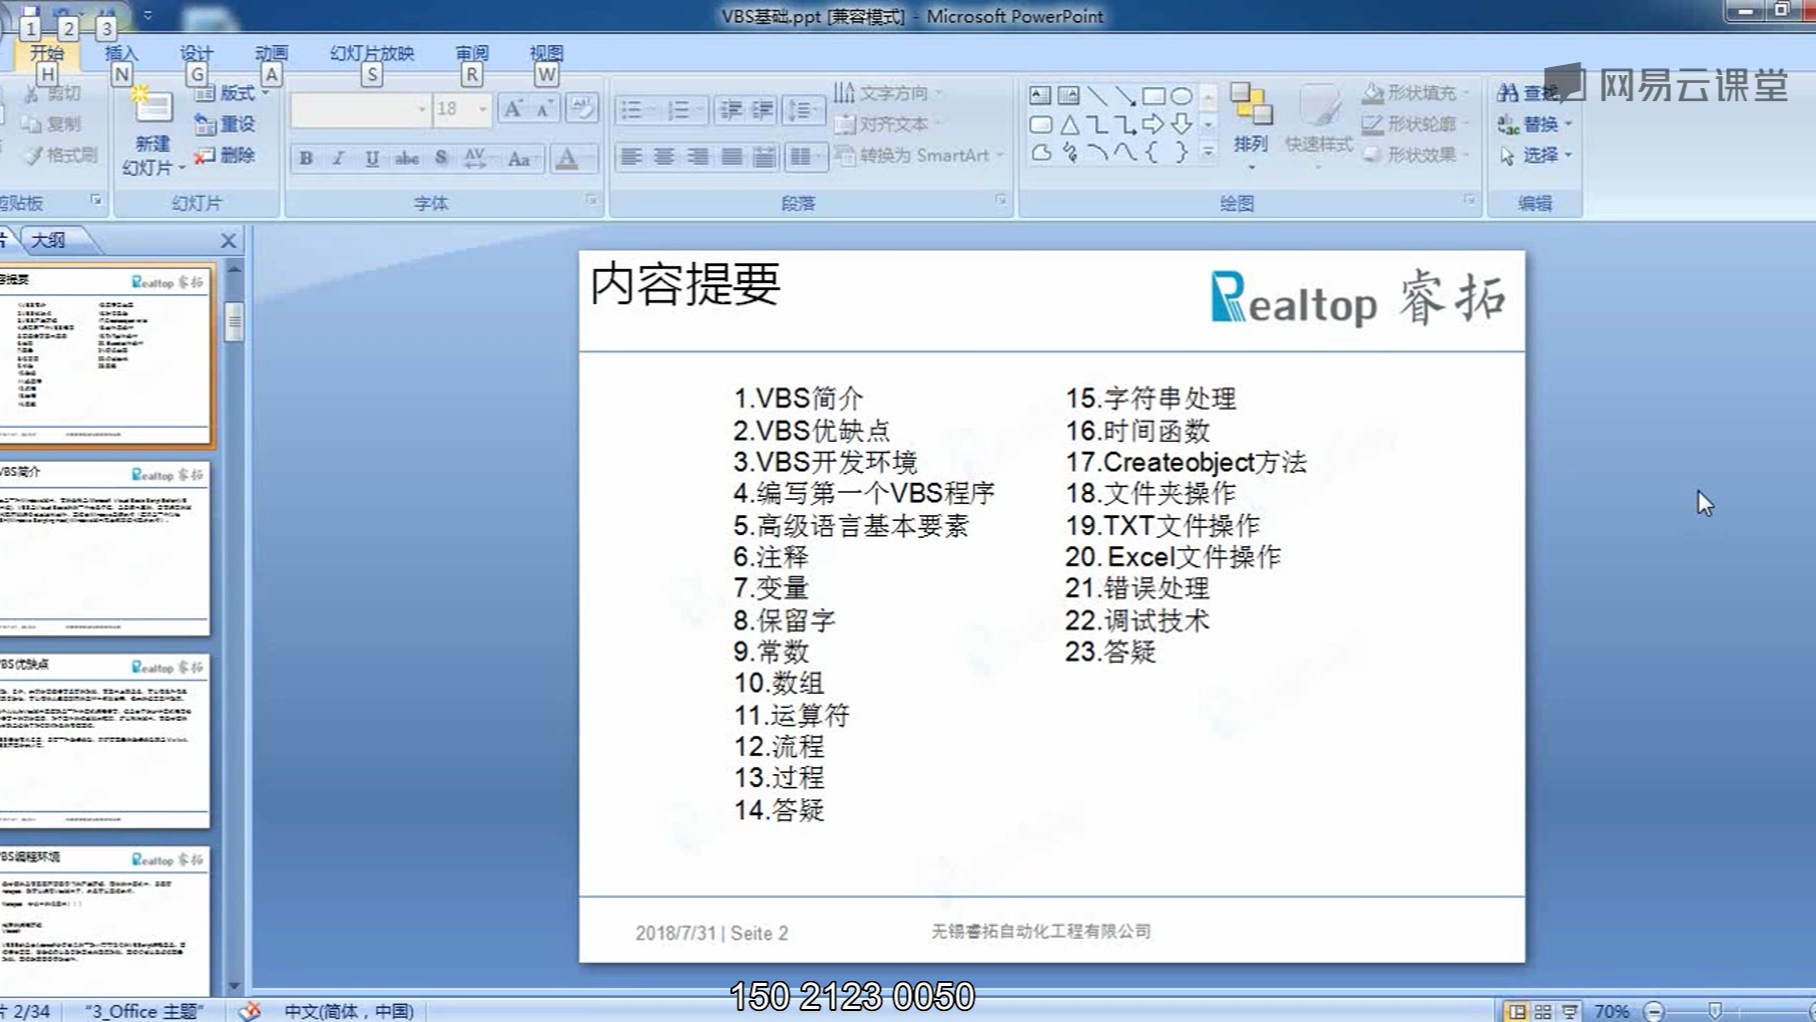The image size is (1816, 1022).
Task: Switch to normal view icon in status bar
Action: (x=1517, y=1011)
